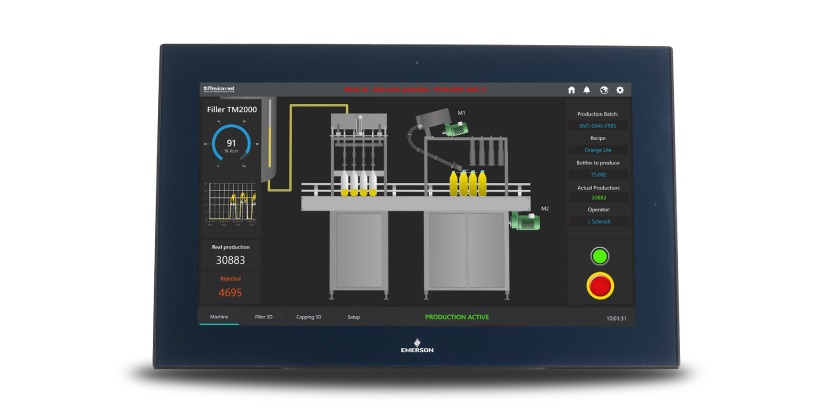This screenshot has height=418, width=836.
Task: Click the PRODUCTION ACTIVE status text
Action: [457, 317]
